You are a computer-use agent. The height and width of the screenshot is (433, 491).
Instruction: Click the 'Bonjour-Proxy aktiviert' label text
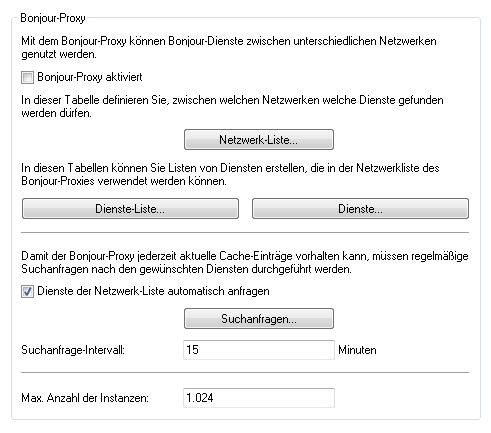[x=90, y=77]
